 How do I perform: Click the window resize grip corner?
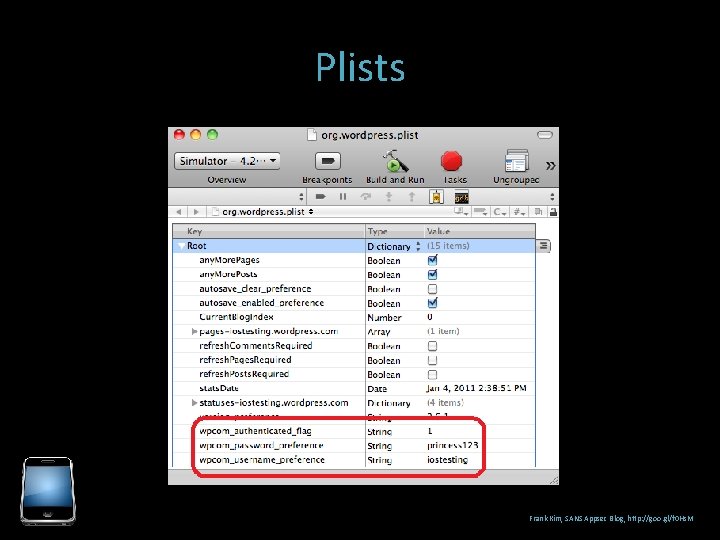point(554,480)
